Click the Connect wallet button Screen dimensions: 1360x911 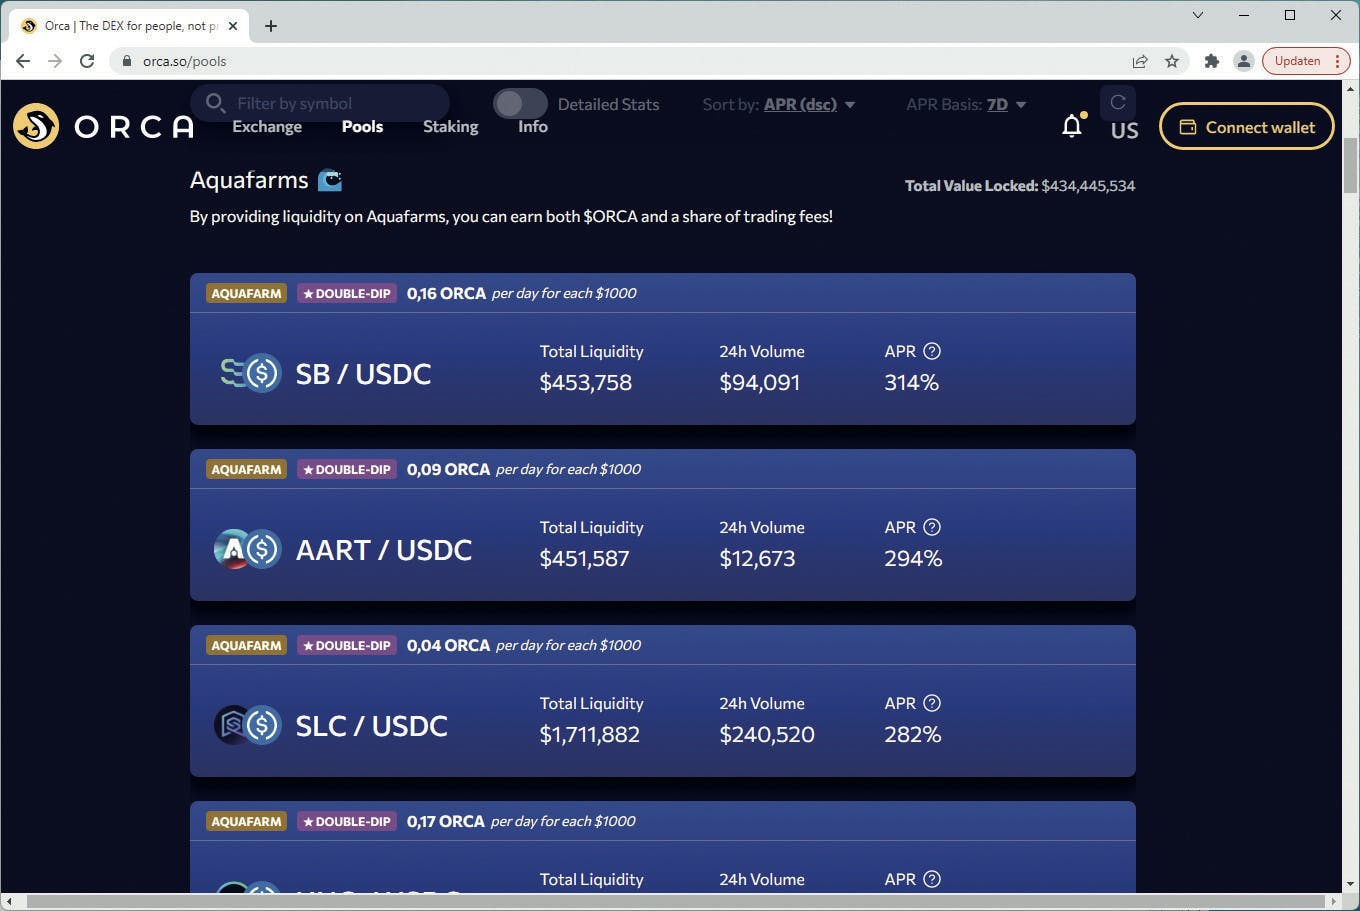click(x=1246, y=127)
